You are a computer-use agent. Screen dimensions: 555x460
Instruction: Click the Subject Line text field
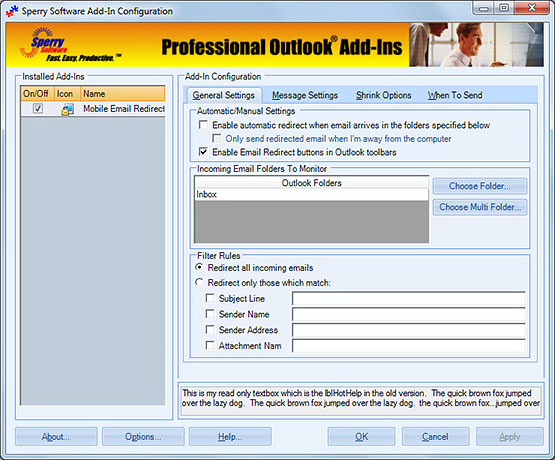click(x=409, y=299)
